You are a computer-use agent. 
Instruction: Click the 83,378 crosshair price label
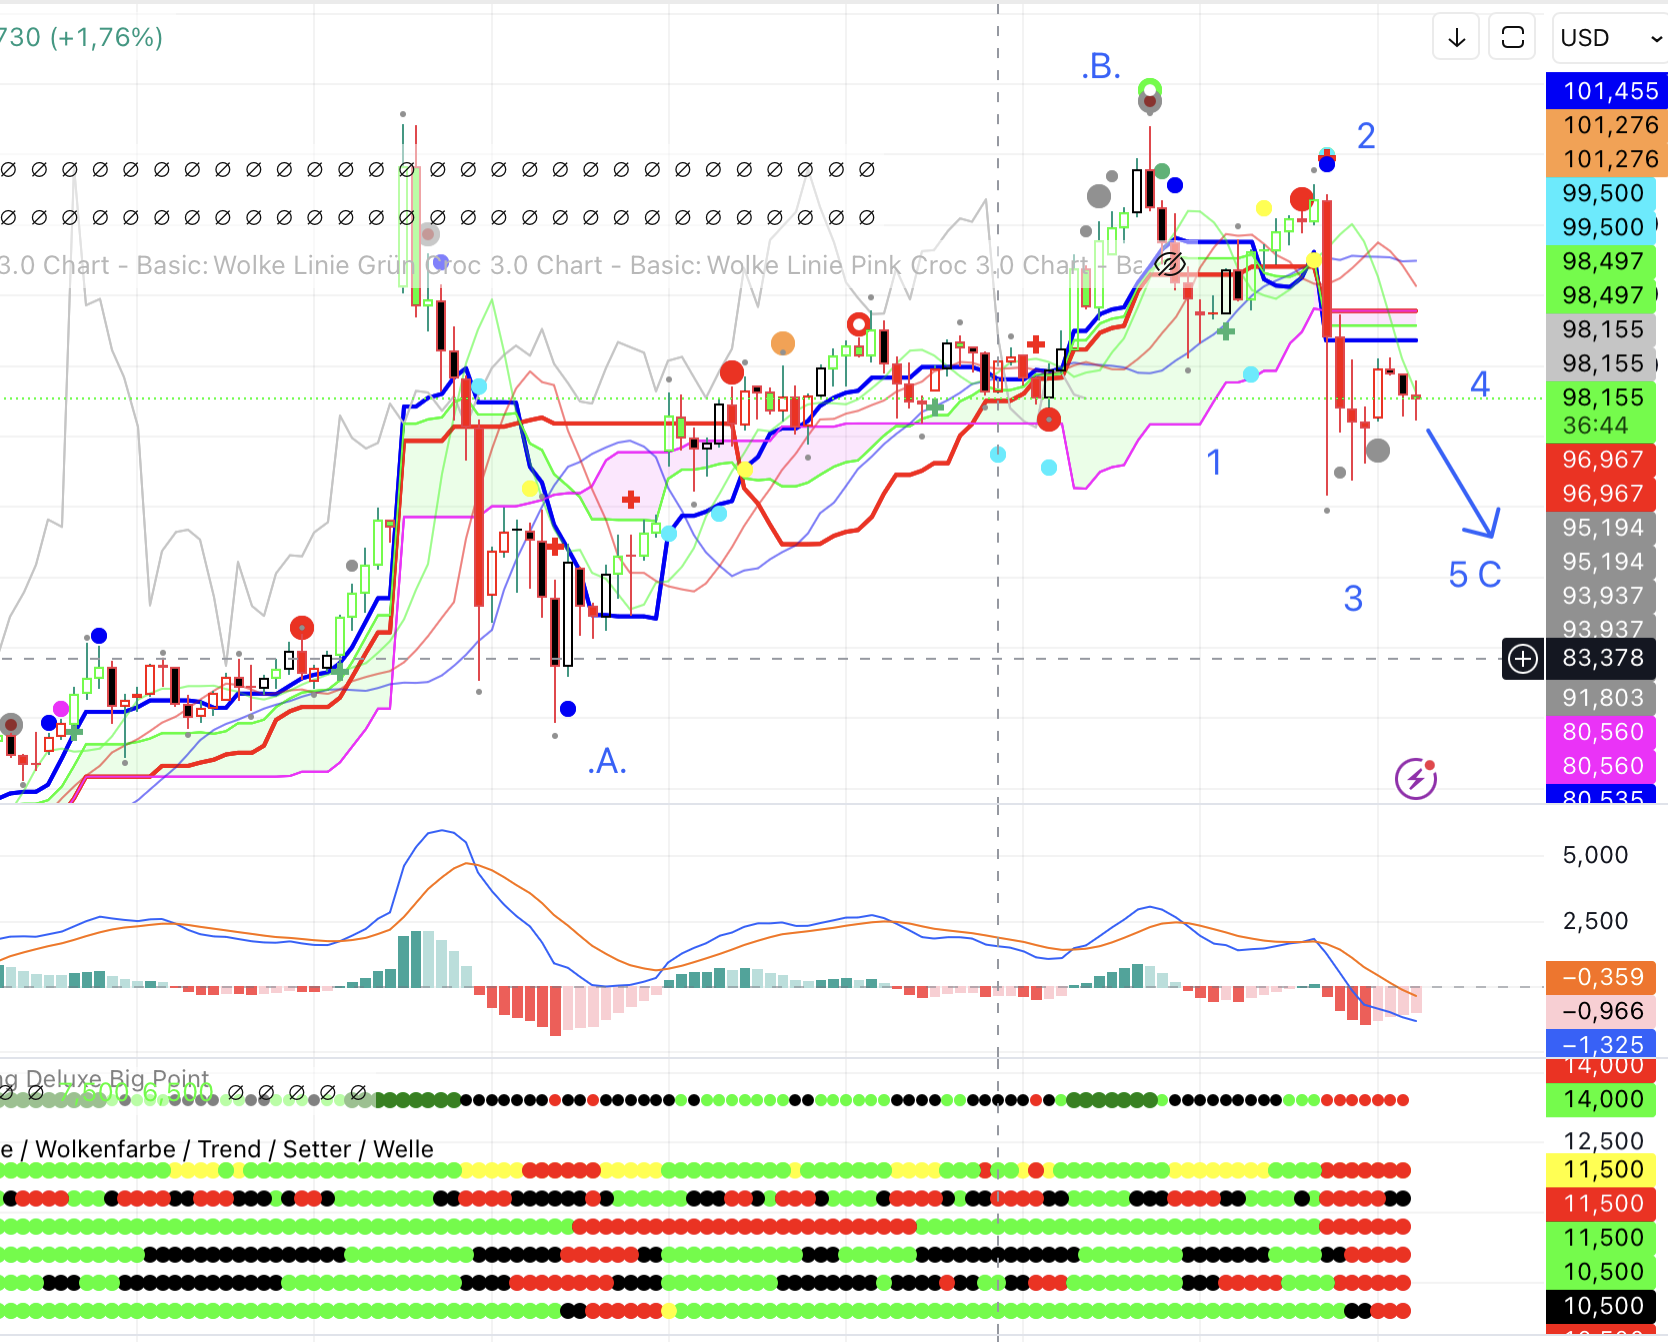(x=1602, y=659)
